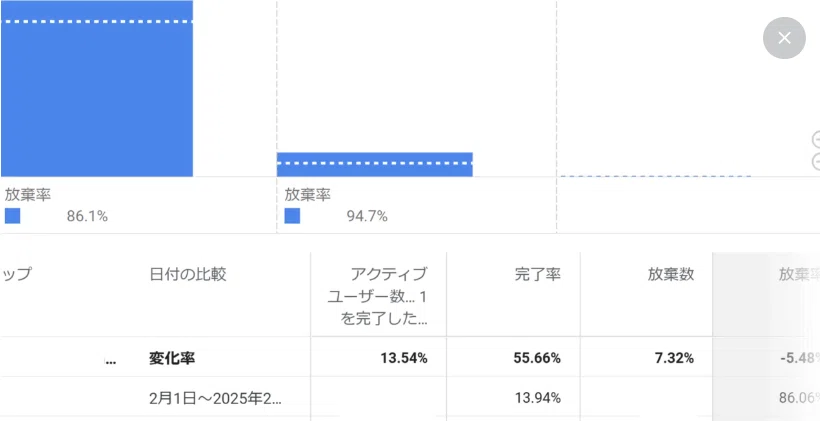Sort by 放棄数 column header
The image size is (820, 421).
[x=671, y=275]
